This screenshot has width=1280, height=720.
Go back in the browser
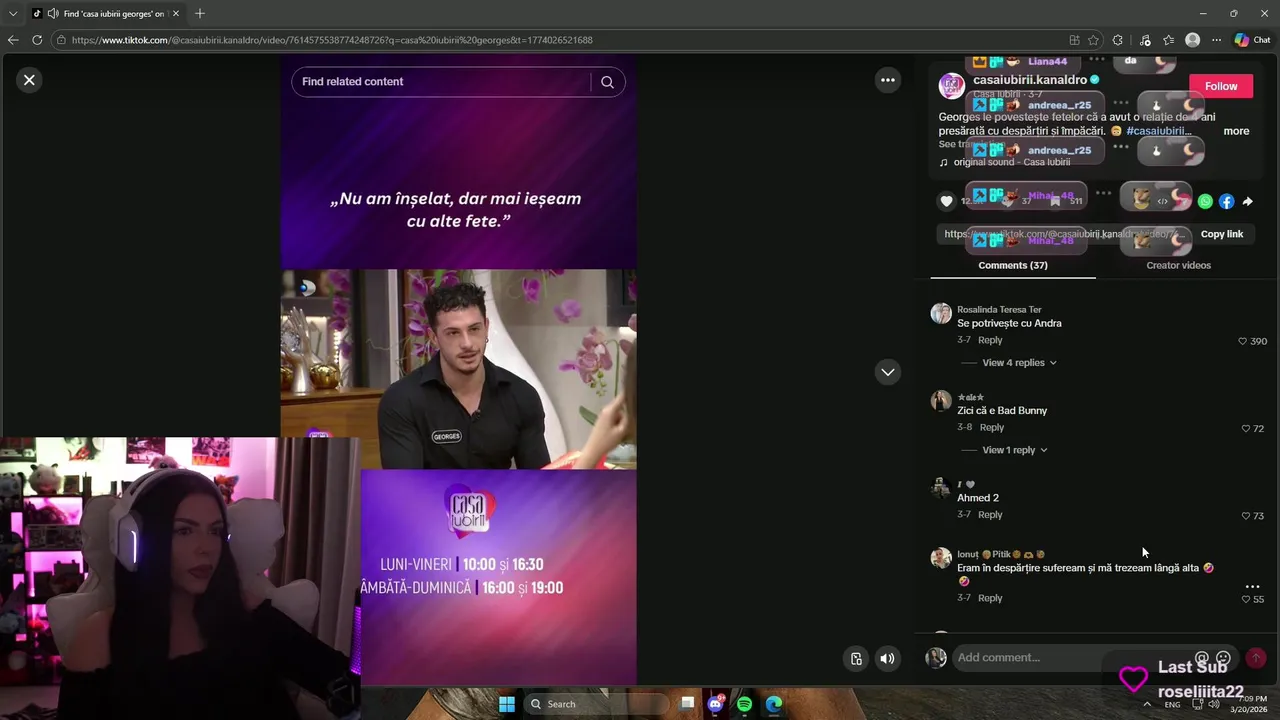(x=13, y=40)
